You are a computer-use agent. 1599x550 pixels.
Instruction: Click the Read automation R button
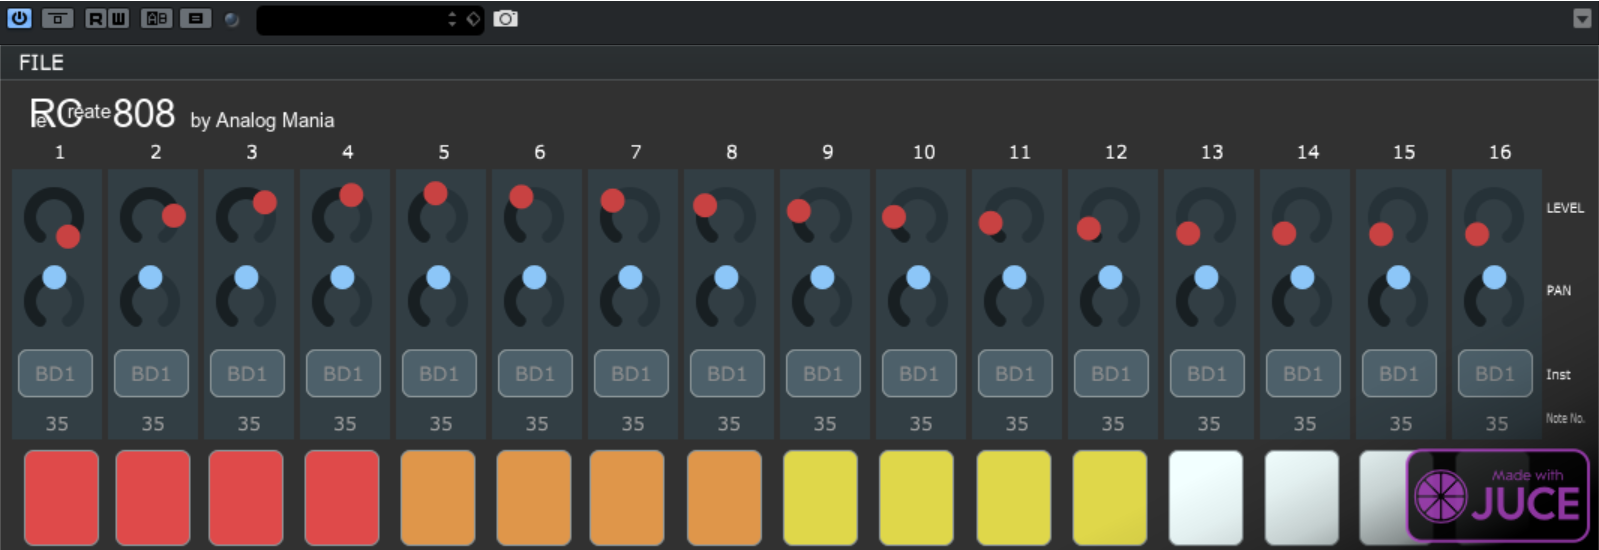(x=95, y=18)
